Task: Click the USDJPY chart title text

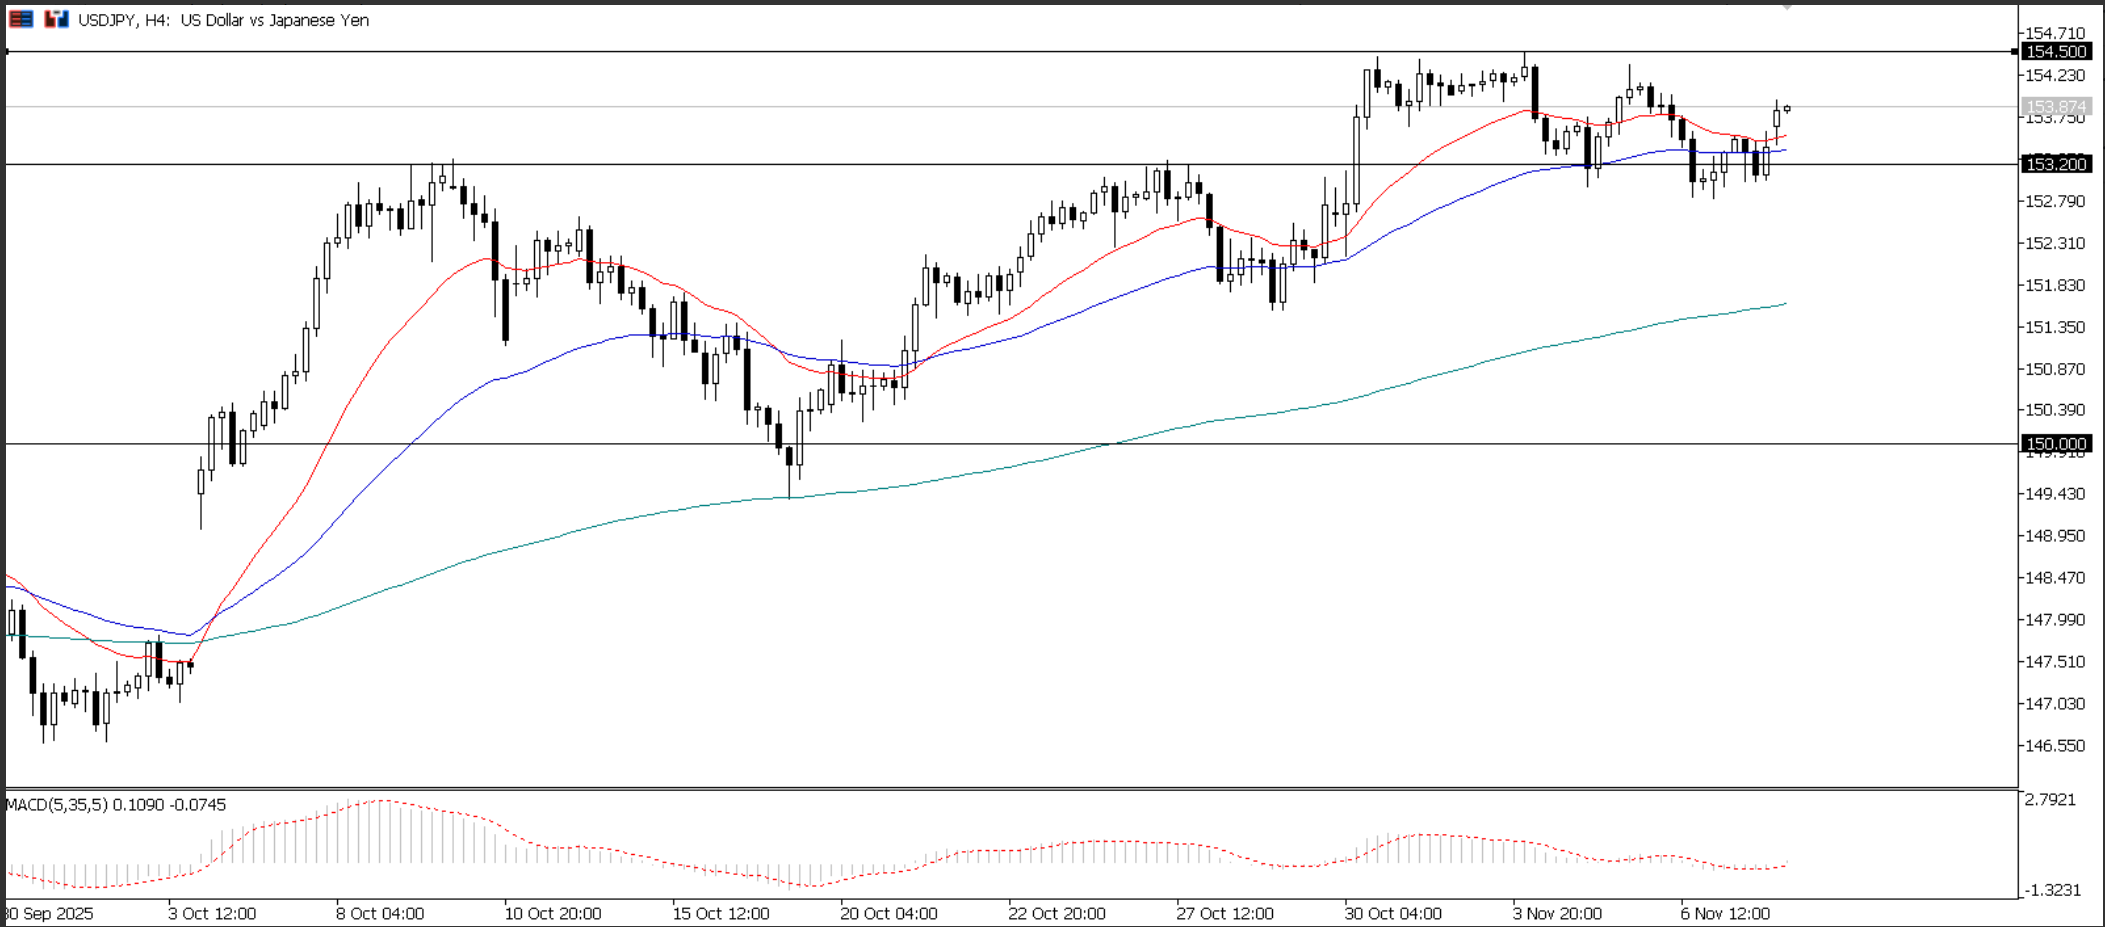Action: pos(220,20)
